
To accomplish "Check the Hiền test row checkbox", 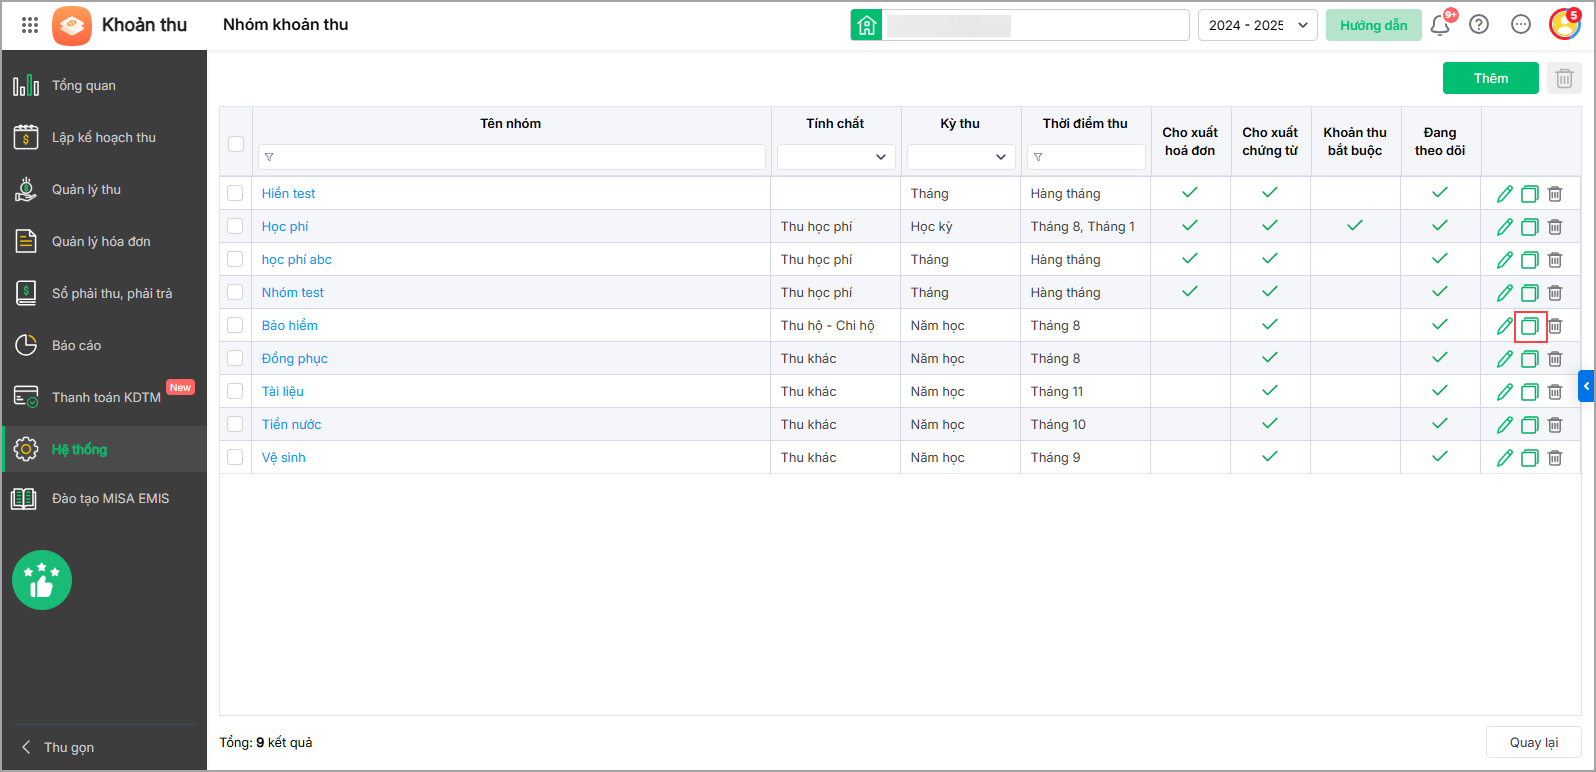I will (235, 193).
